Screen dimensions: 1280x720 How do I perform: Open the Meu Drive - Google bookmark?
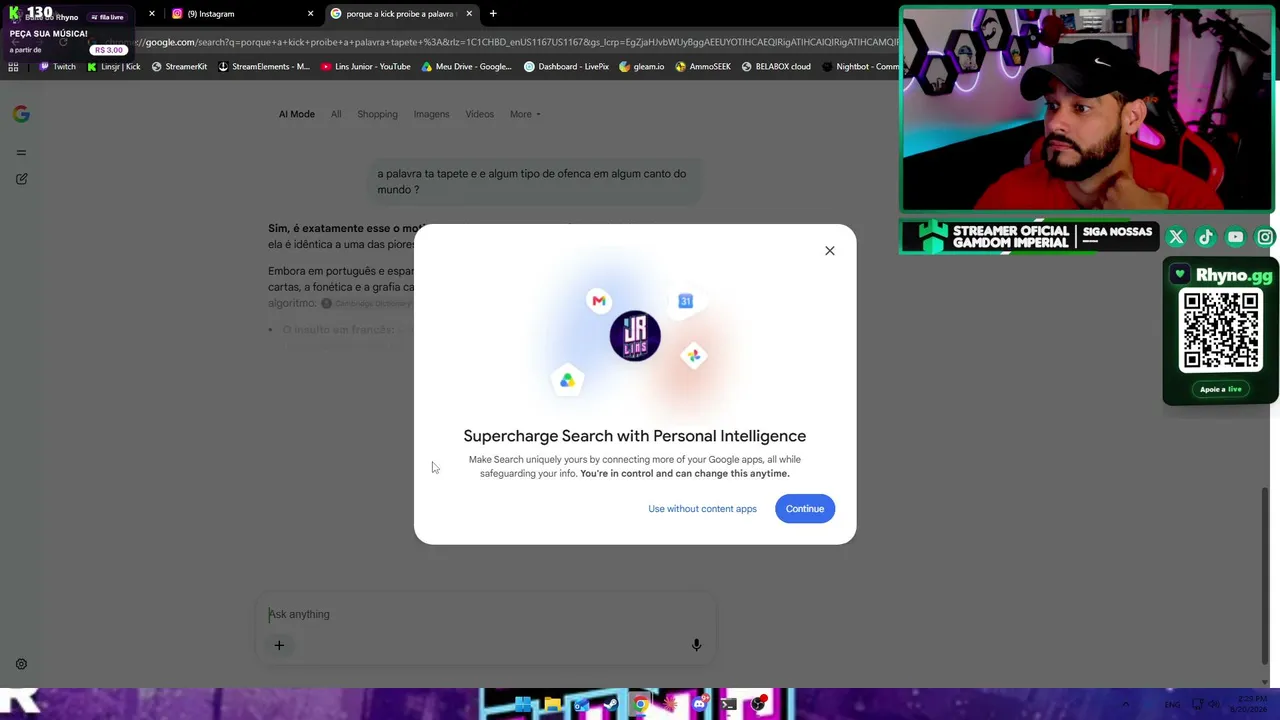pyautogui.click(x=466, y=67)
